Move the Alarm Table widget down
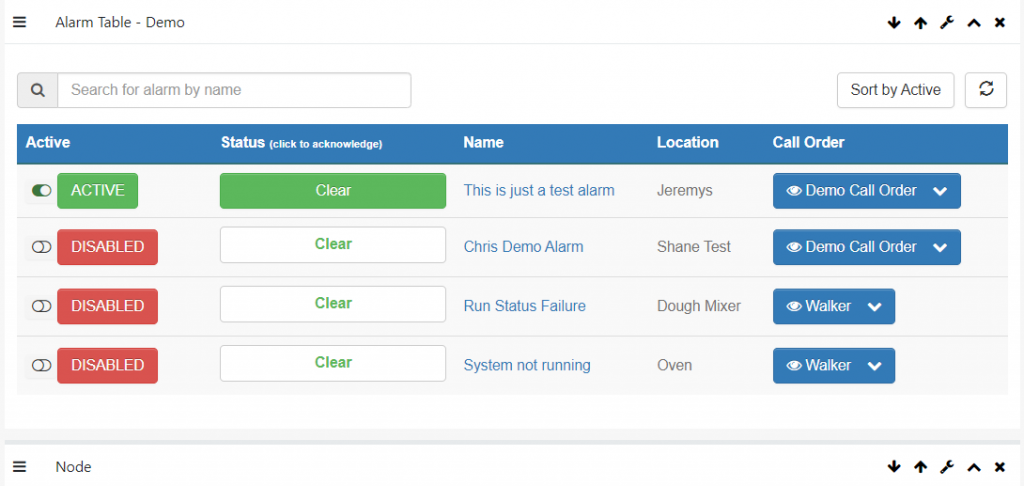Image resolution: width=1024 pixels, height=486 pixels. point(894,23)
